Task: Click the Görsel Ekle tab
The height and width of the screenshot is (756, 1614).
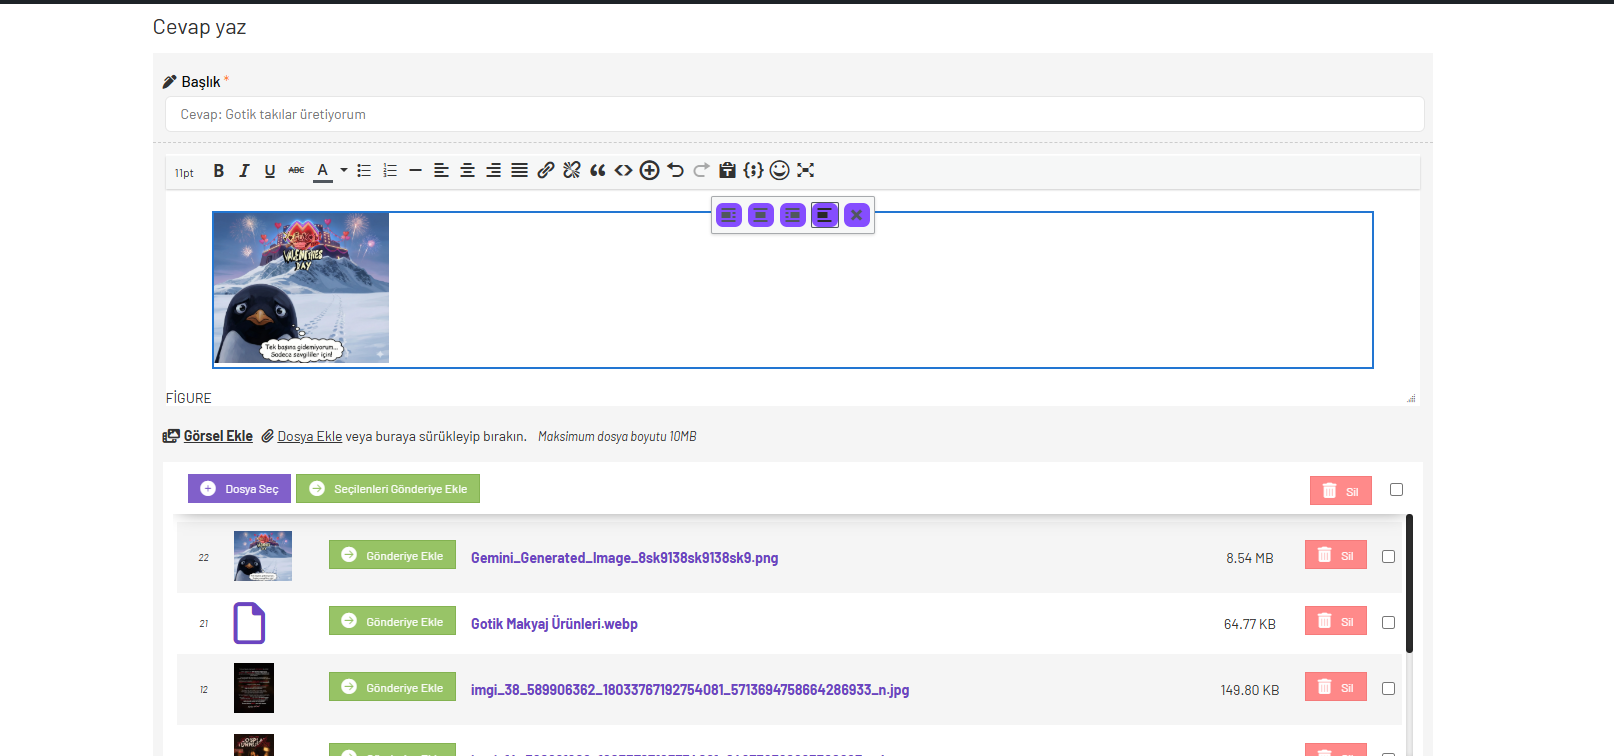Action: [x=217, y=436]
